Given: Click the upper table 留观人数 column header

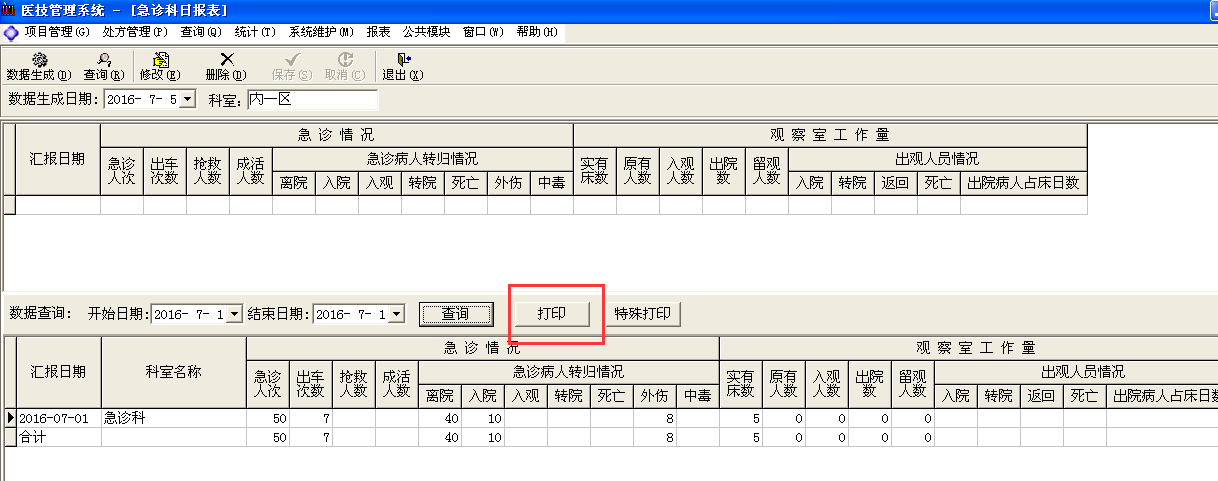Looking at the screenshot, I should tap(767, 171).
